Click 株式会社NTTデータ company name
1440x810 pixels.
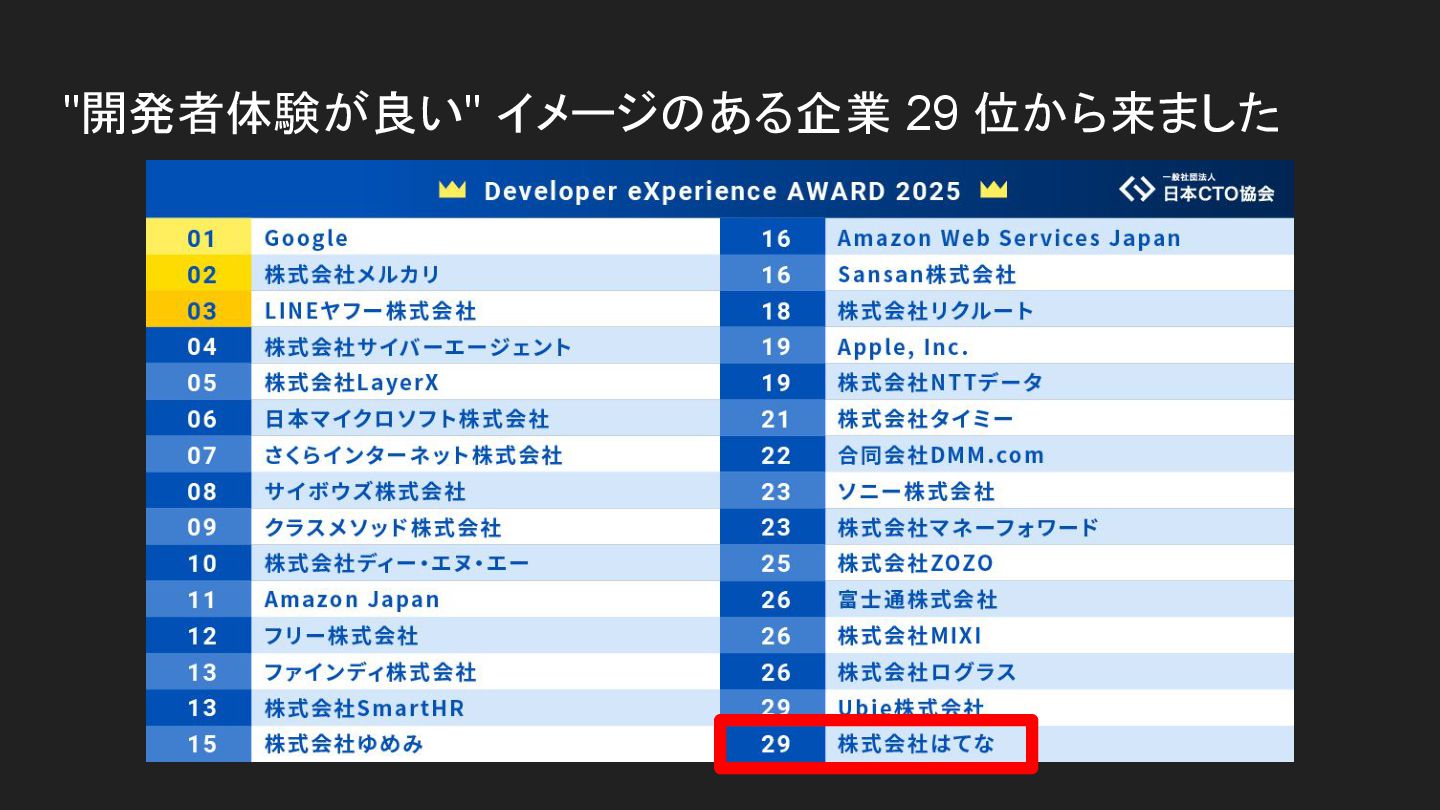coord(940,383)
